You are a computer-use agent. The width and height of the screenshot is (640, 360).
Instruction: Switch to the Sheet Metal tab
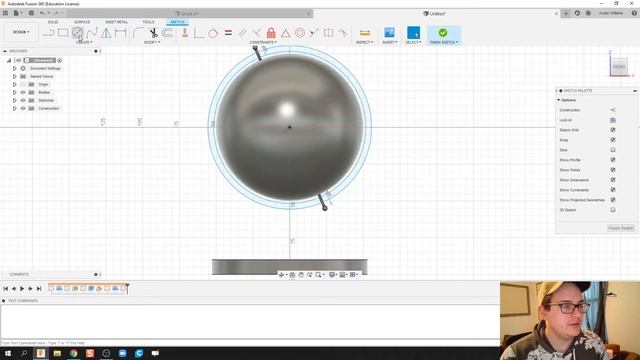pyautogui.click(x=117, y=22)
